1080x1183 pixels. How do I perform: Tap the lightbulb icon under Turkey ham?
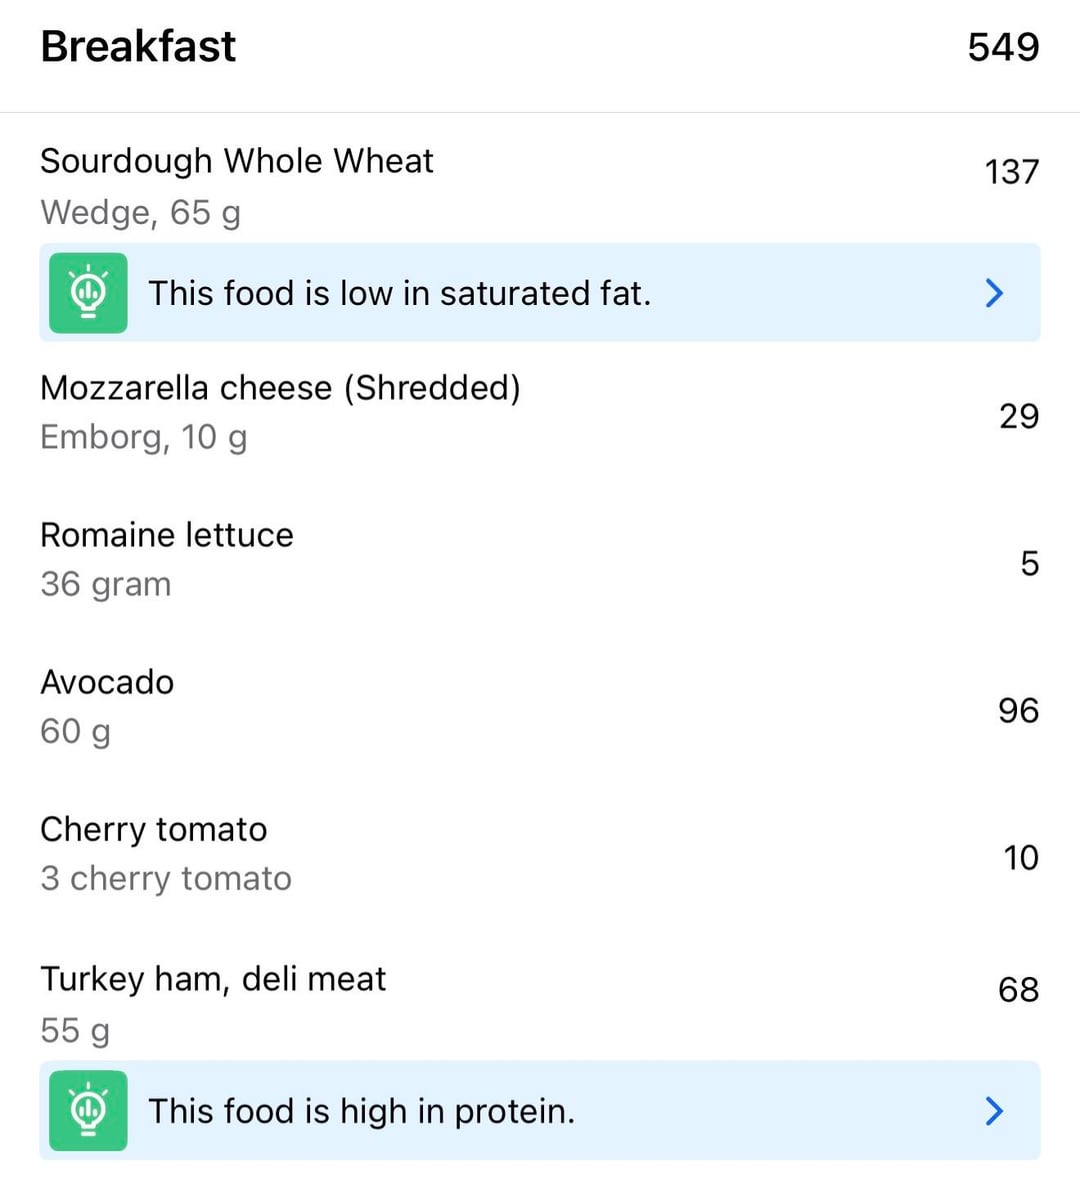click(x=89, y=1110)
